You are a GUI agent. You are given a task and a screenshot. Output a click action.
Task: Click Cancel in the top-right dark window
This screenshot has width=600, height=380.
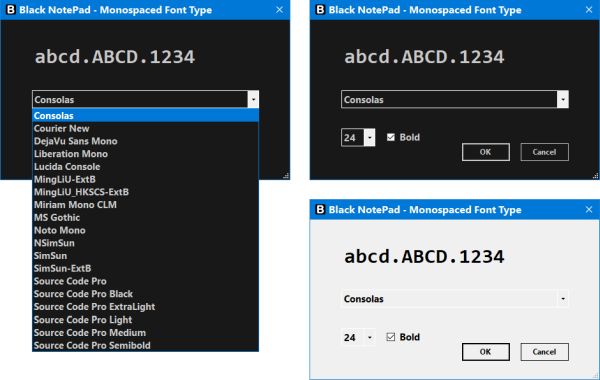(x=544, y=152)
